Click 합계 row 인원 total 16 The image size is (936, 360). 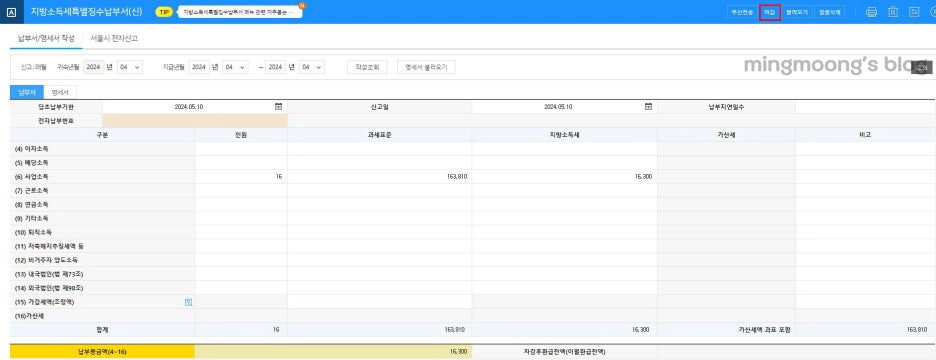241,330
